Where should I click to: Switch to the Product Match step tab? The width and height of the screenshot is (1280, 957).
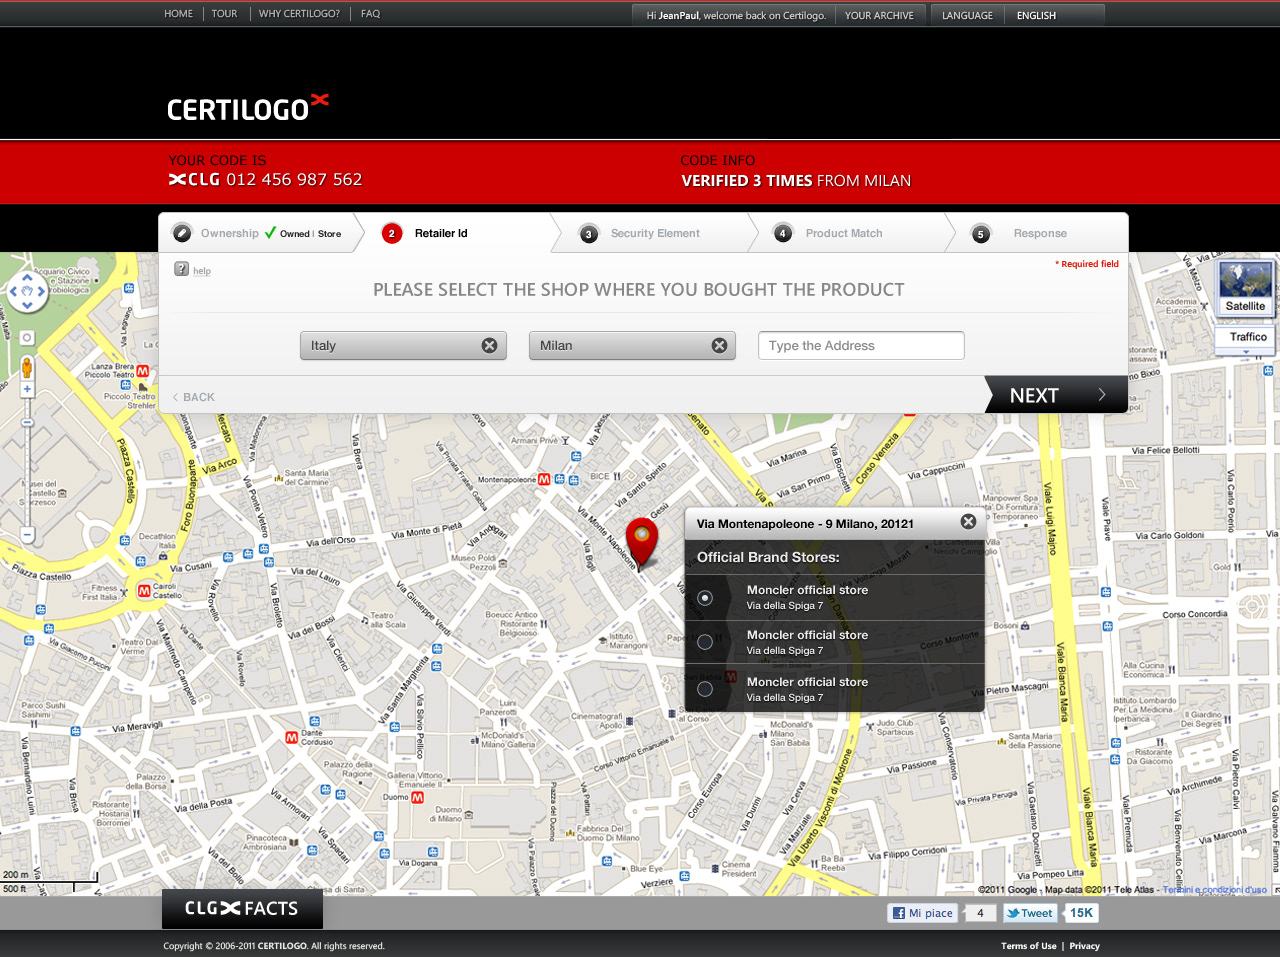coord(844,233)
